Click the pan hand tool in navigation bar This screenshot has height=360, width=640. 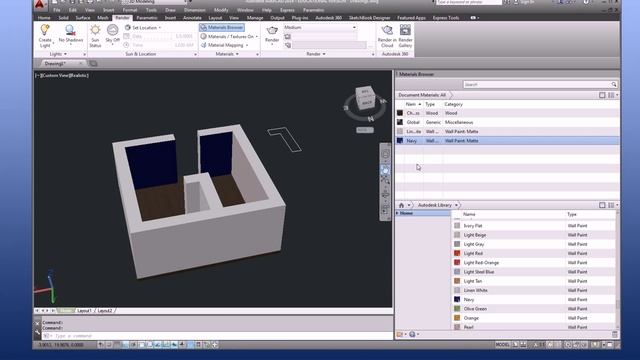385,170
